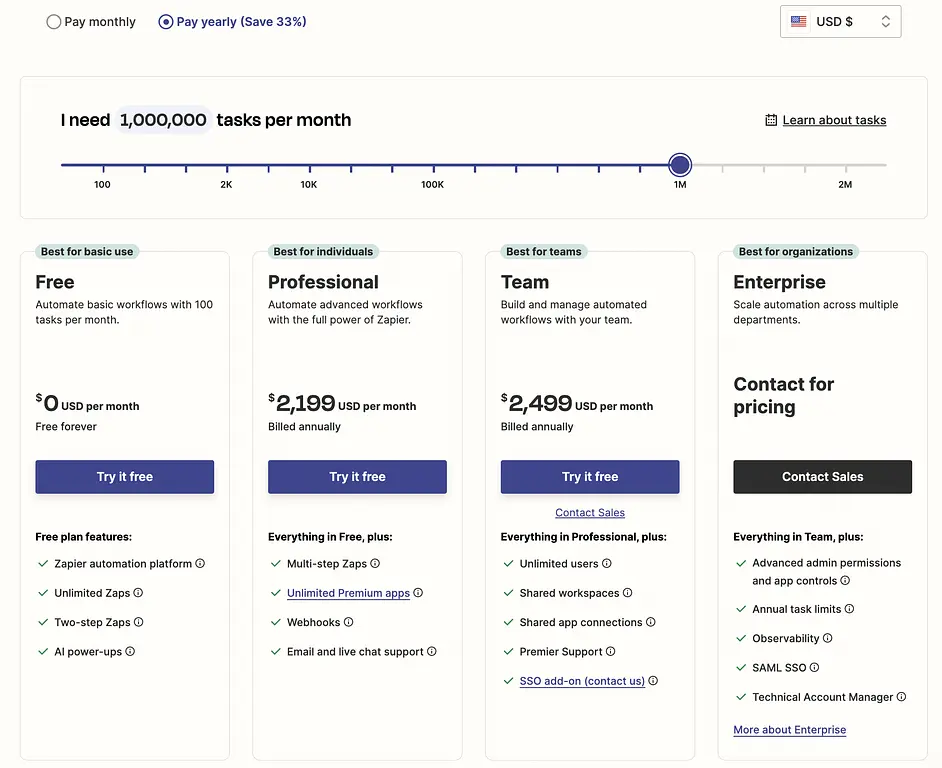Select the Pay monthly radio button
942x768 pixels.
click(x=54, y=22)
